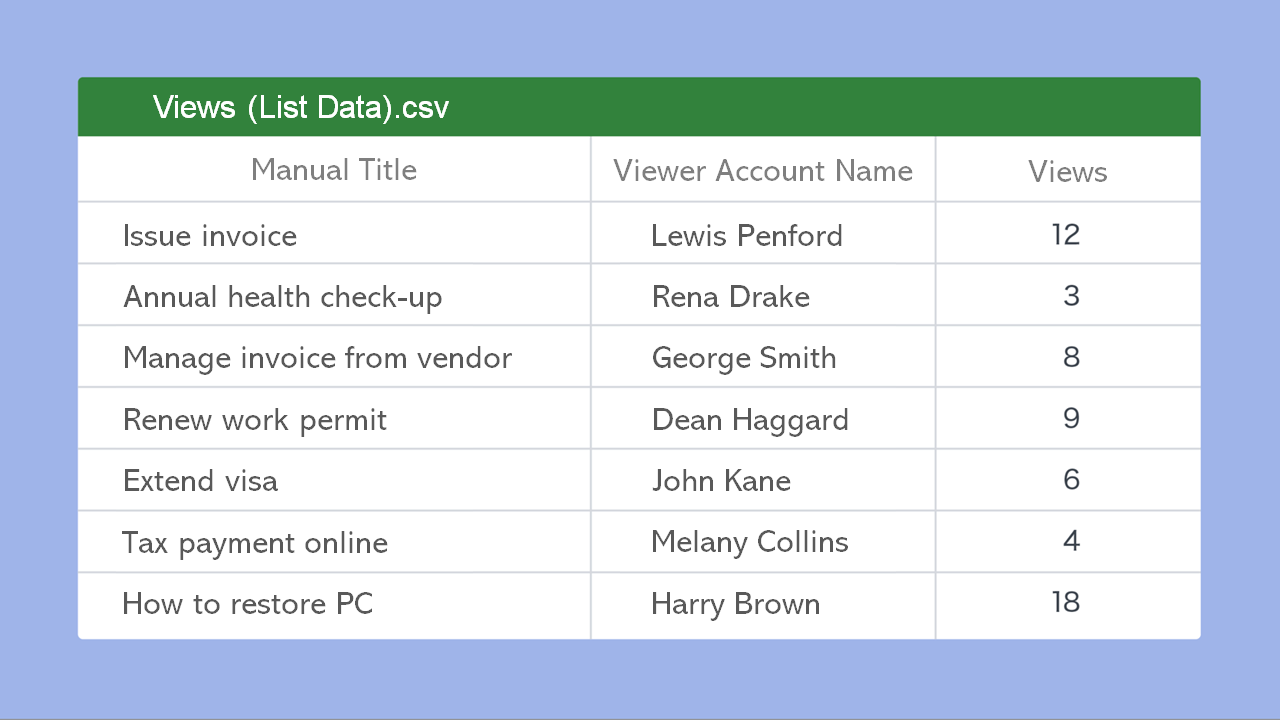
Task: Select the Extend visa cell
Action: [200, 481]
